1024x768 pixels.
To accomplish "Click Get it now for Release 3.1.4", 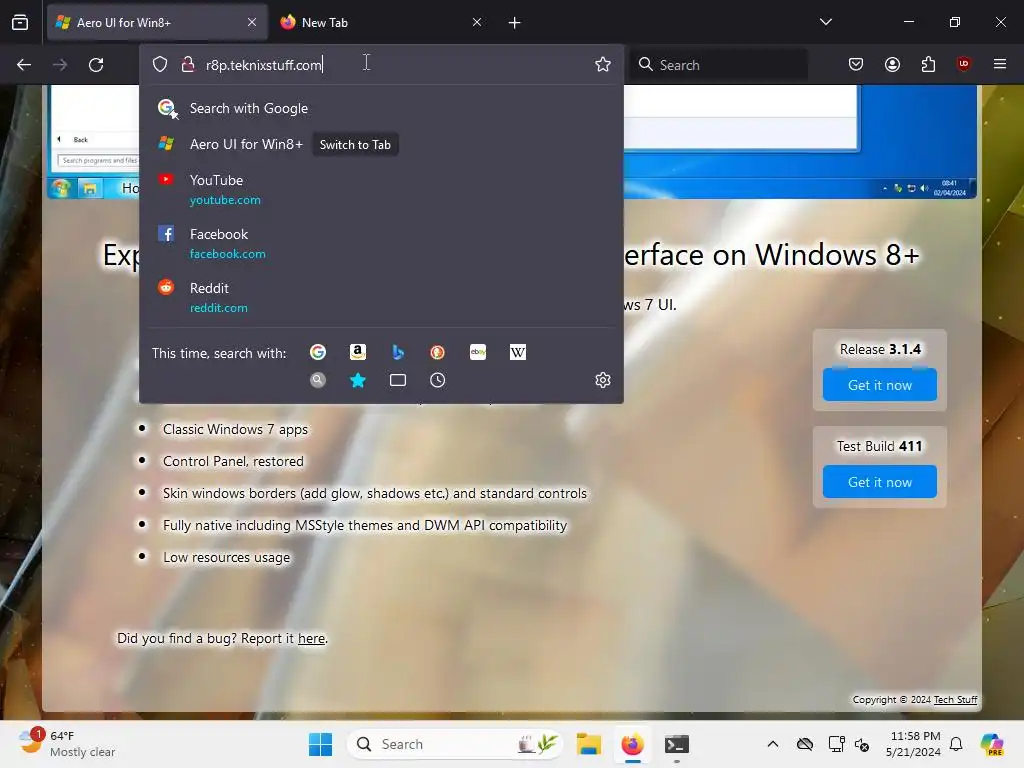I will pyautogui.click(x=880, y=385).
